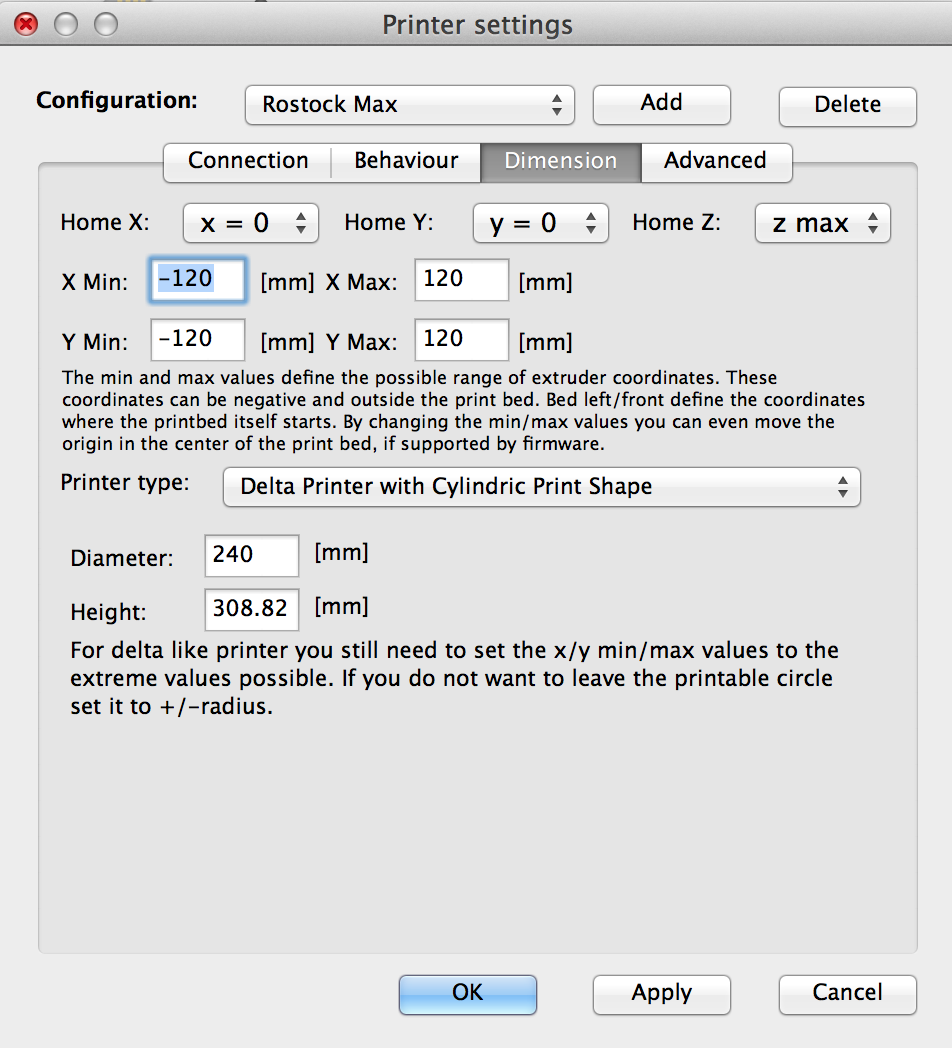Image resolution: width=952 pixels, height=1048 pixels.
Task: Click the Delete configuration button
Action: click(x=847, y=106)
